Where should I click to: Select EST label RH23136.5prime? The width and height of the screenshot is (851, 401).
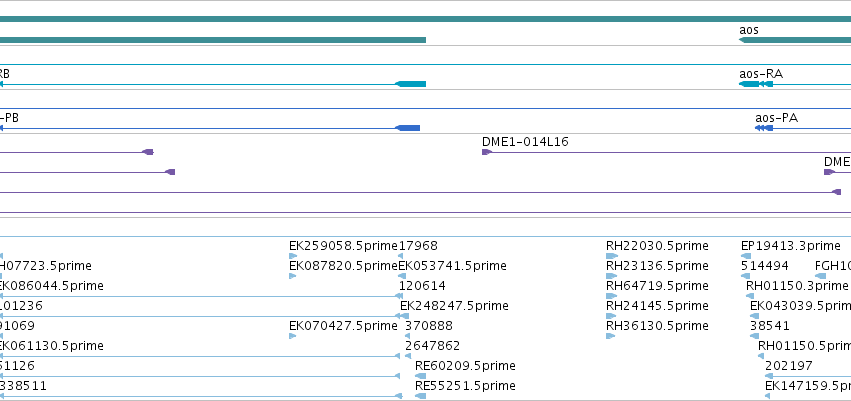click(x=657, y=266)
